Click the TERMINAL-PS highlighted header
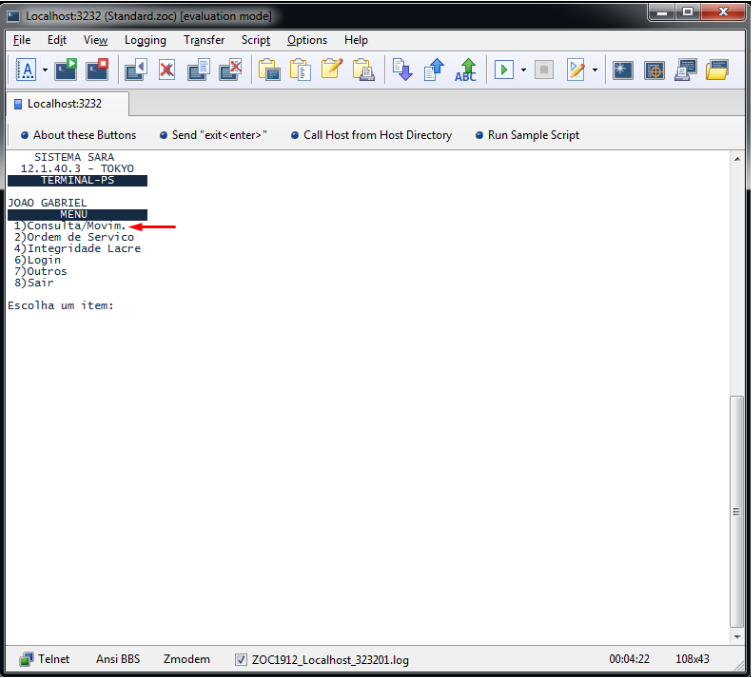The image size is (752, 678). coord(77,180)
